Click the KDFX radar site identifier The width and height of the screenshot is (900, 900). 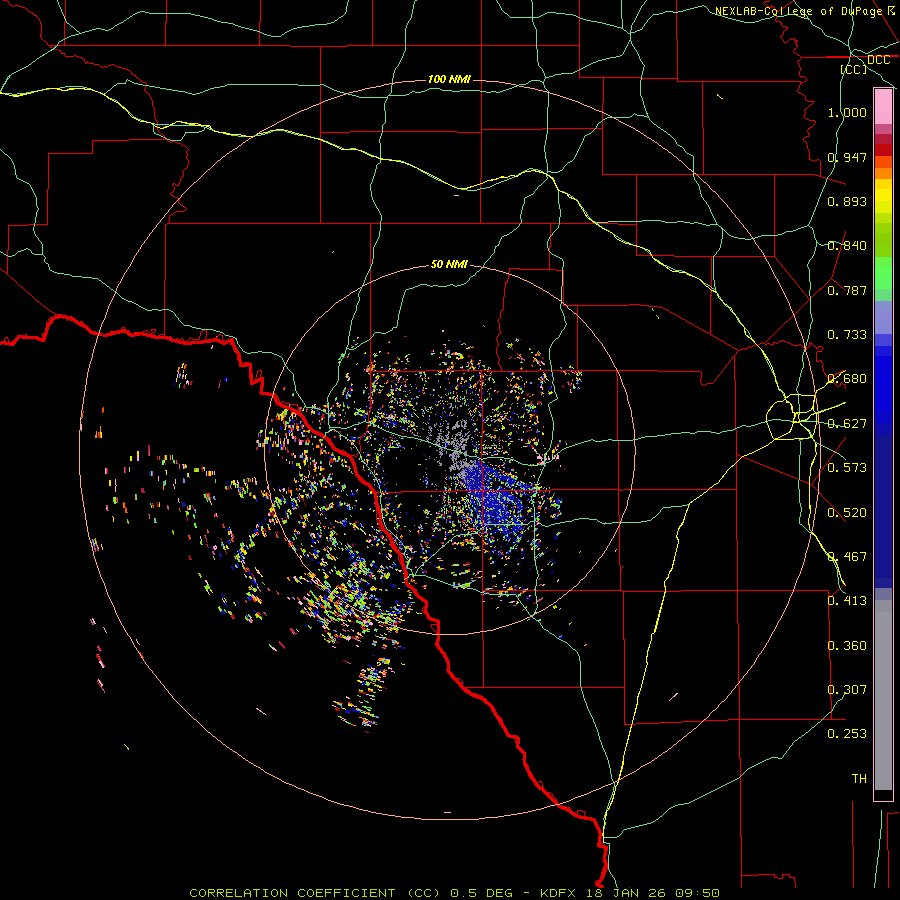(x=557, y=893)
